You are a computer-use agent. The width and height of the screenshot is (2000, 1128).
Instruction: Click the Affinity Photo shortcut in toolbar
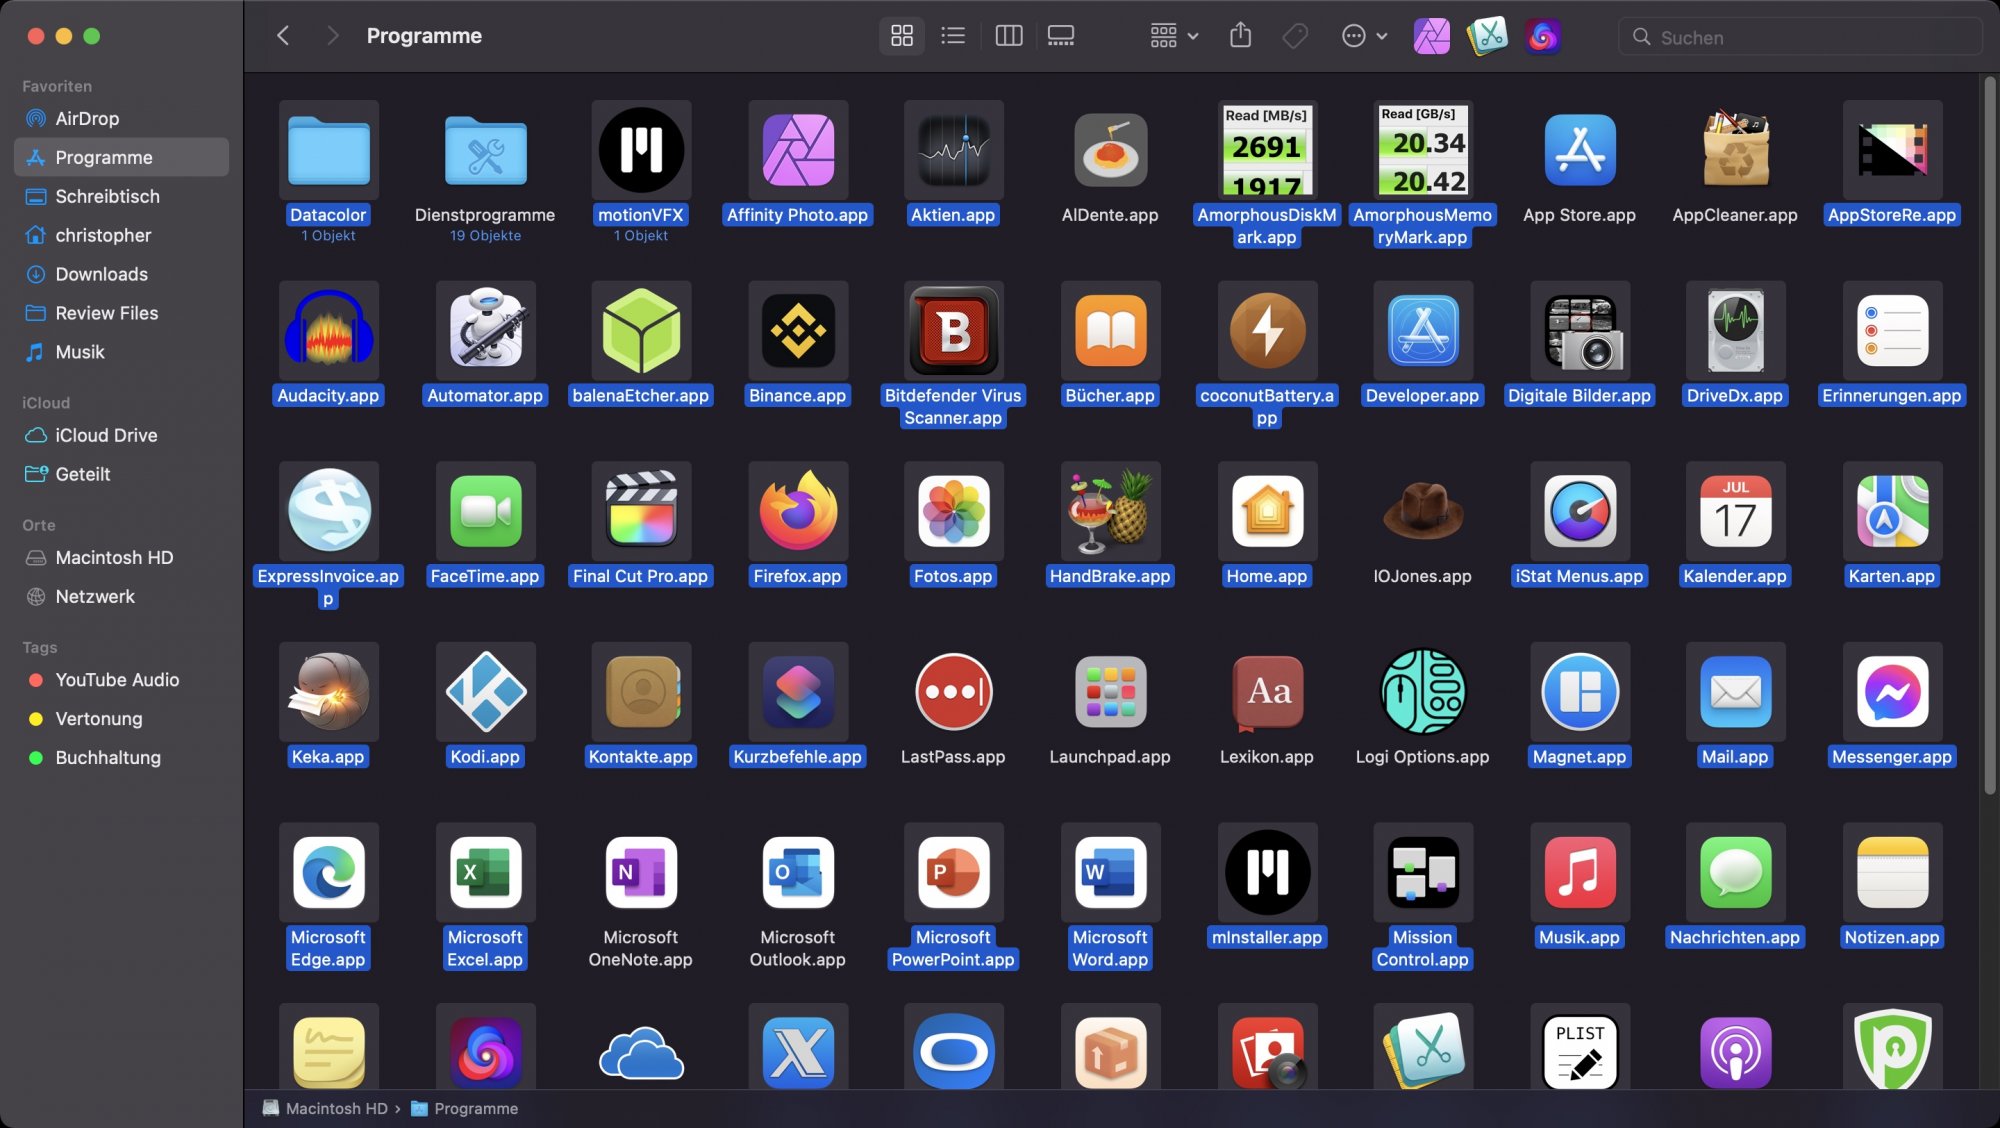[x=1431, y=37]
